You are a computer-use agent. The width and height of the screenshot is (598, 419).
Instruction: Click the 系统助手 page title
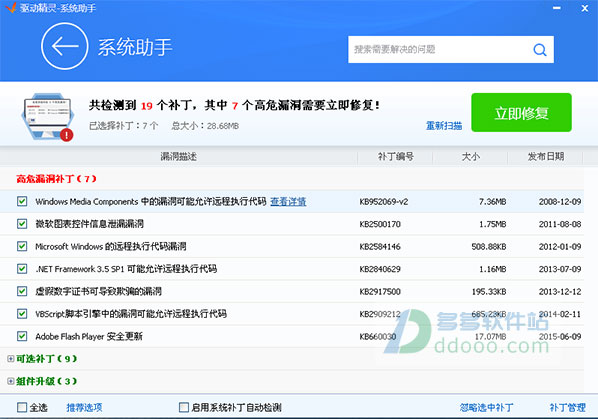tap(135, 47)
